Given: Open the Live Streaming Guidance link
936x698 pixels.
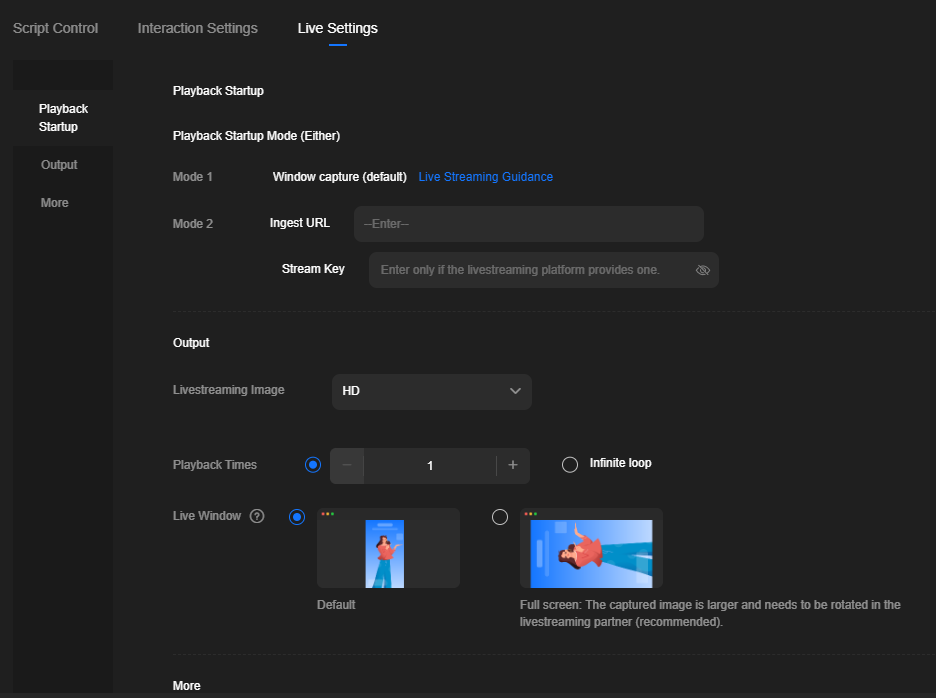Looking at the screenshot, I should [485, 177].
